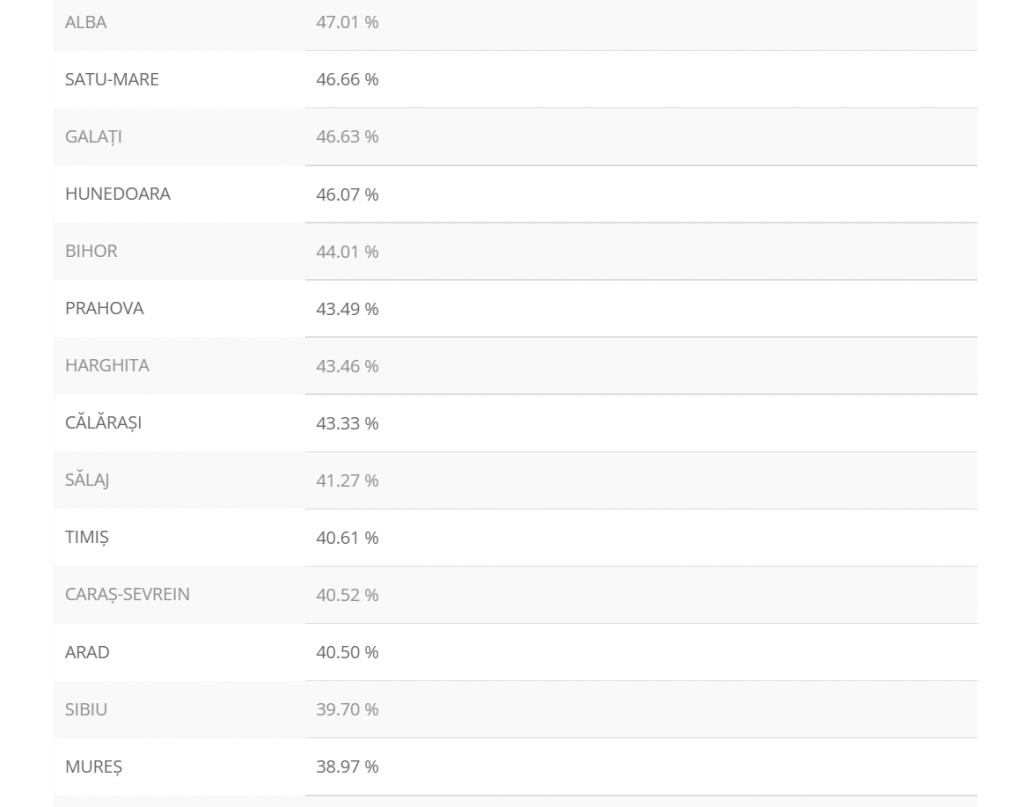Click the HARGHITA county cell
Screen dimensions: 1024x807
[107, 366]
